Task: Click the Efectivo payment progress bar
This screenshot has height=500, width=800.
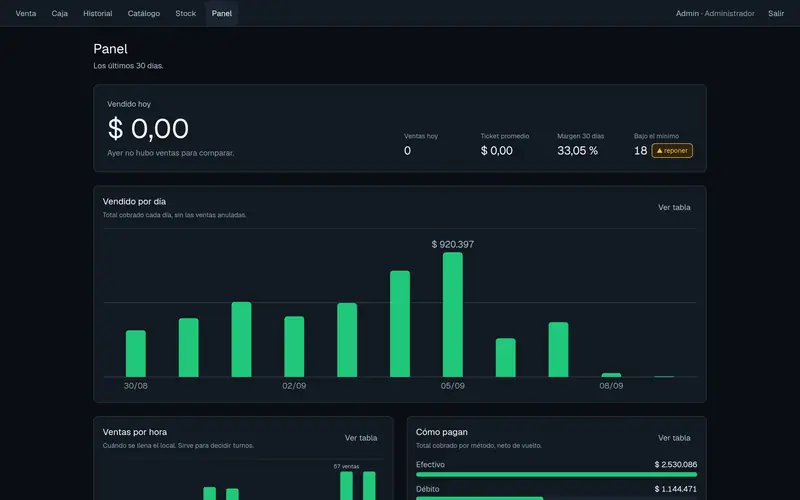Action: (556, 474)
